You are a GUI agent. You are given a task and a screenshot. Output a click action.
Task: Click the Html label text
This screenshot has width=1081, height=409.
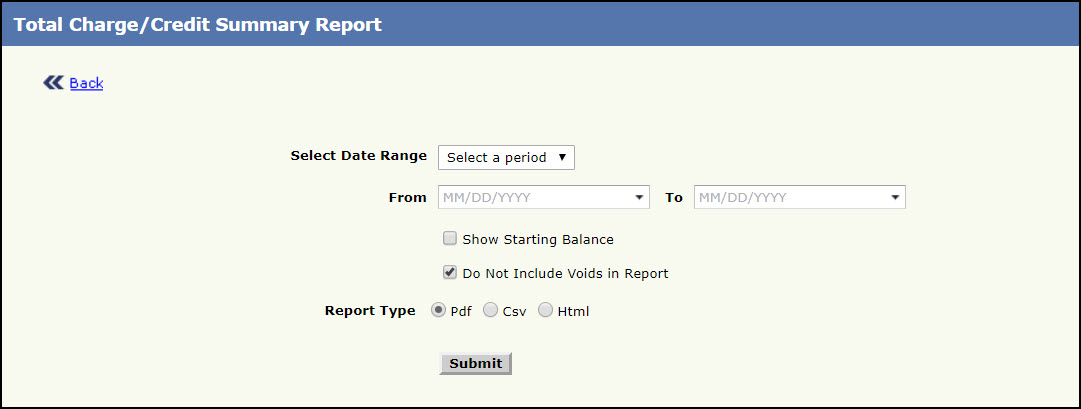pos(573,311)
